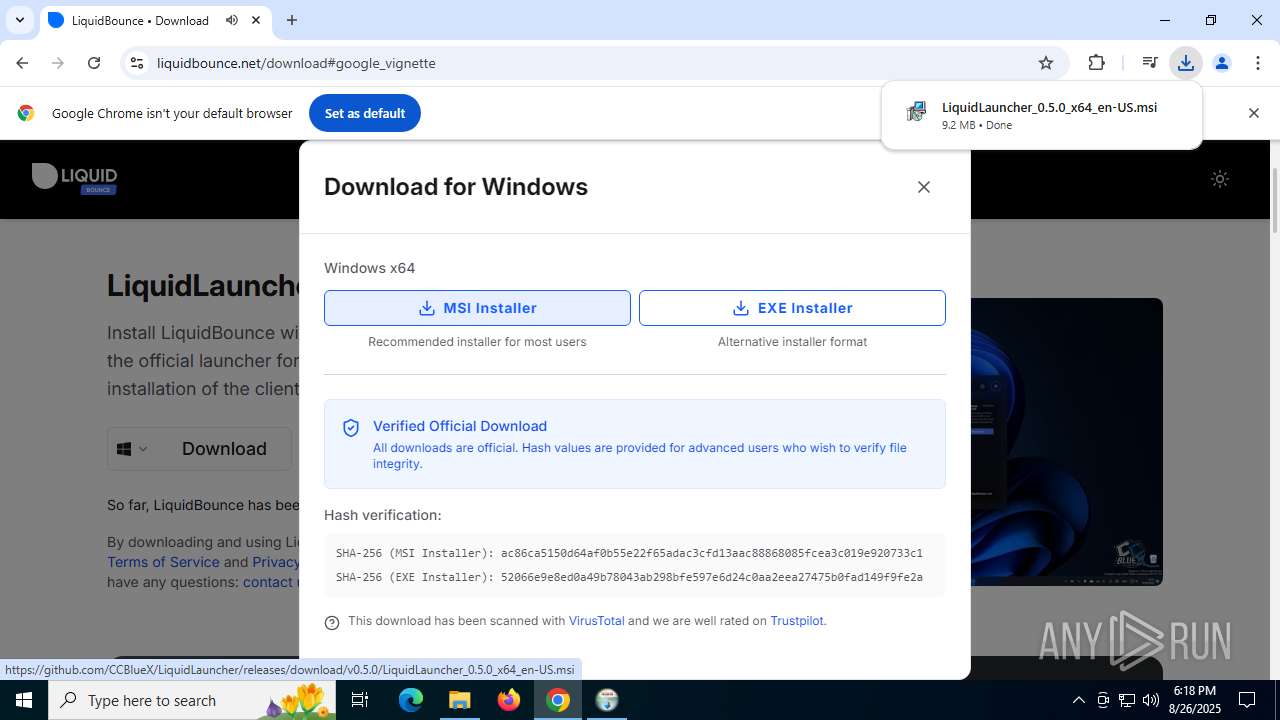Launch Firefox from taskbar

pyautogui.click(x=509, y=700)
